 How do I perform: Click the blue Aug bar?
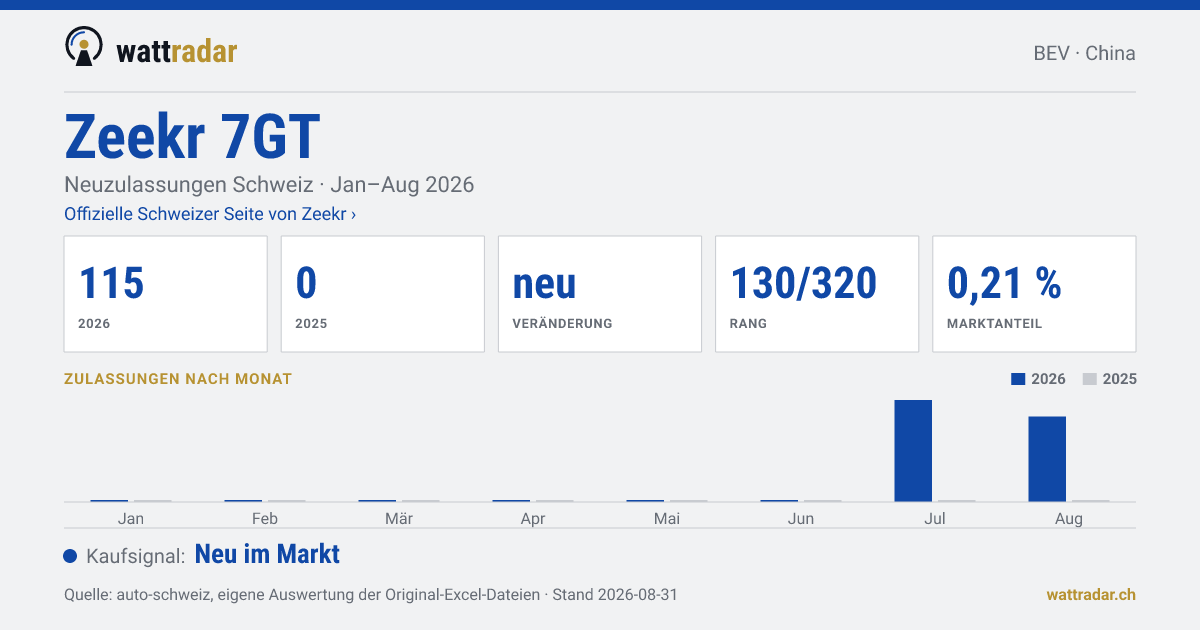click(1047, 459)
